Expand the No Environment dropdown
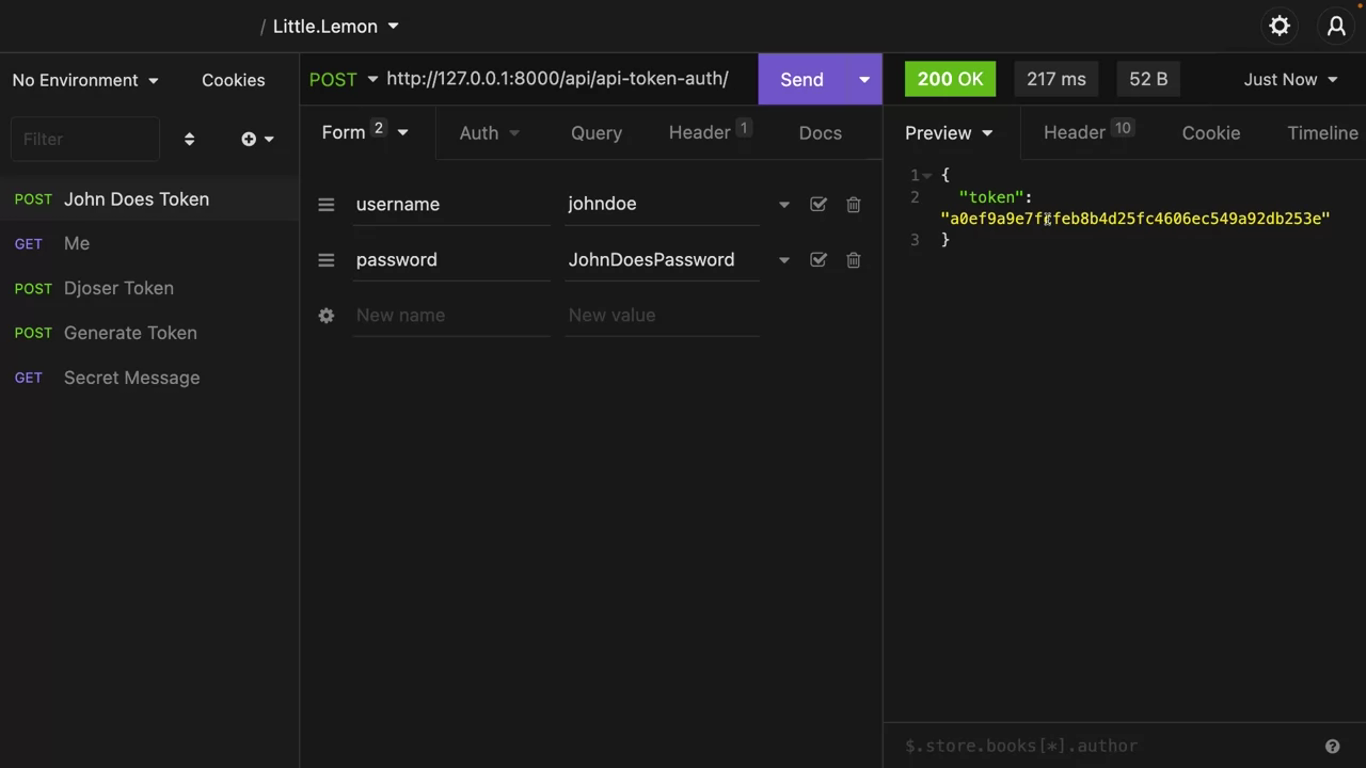This screenshot has height=768, width=1366. pyautogui.click(x=85, y=80)
